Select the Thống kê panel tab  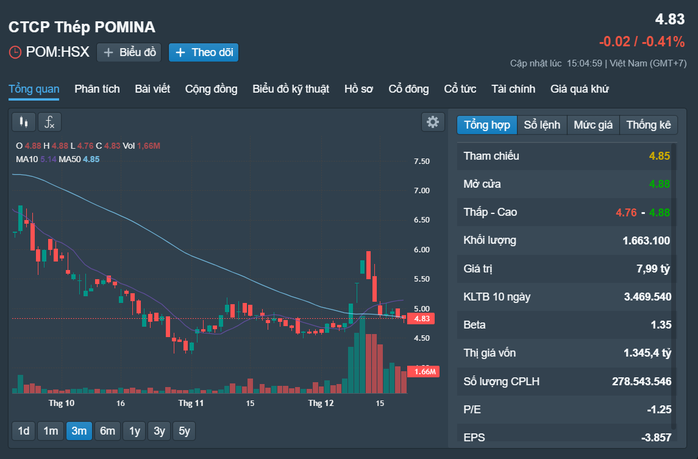(649, 125)
